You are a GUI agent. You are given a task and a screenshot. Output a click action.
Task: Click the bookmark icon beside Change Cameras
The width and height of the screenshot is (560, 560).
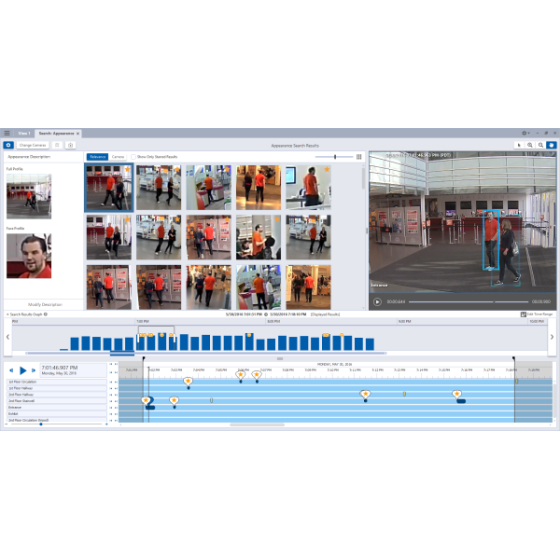[57, 145]
